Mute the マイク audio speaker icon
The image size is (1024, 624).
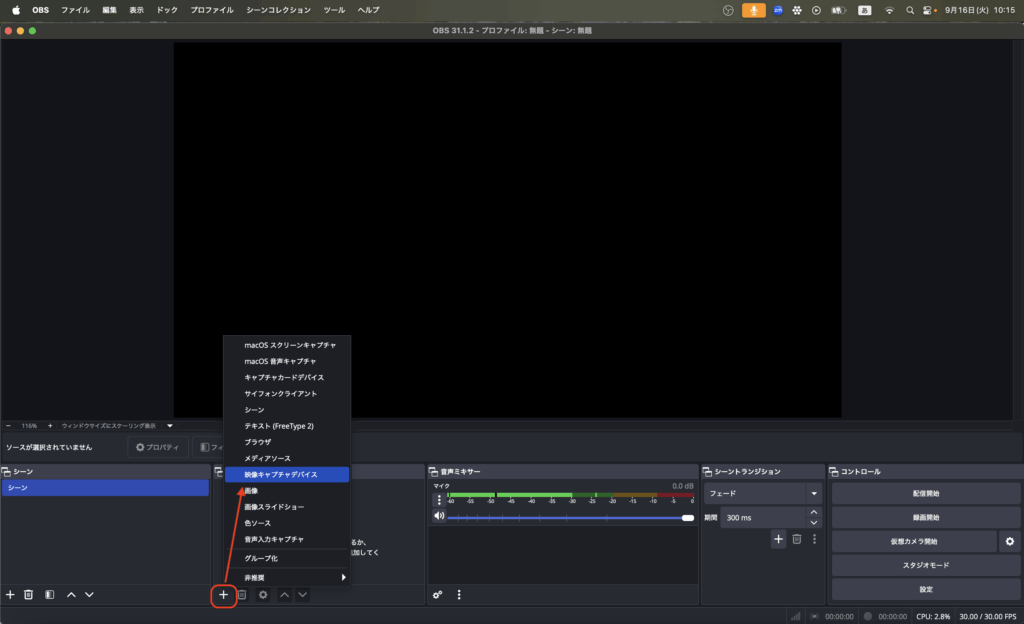pos(438,517)
